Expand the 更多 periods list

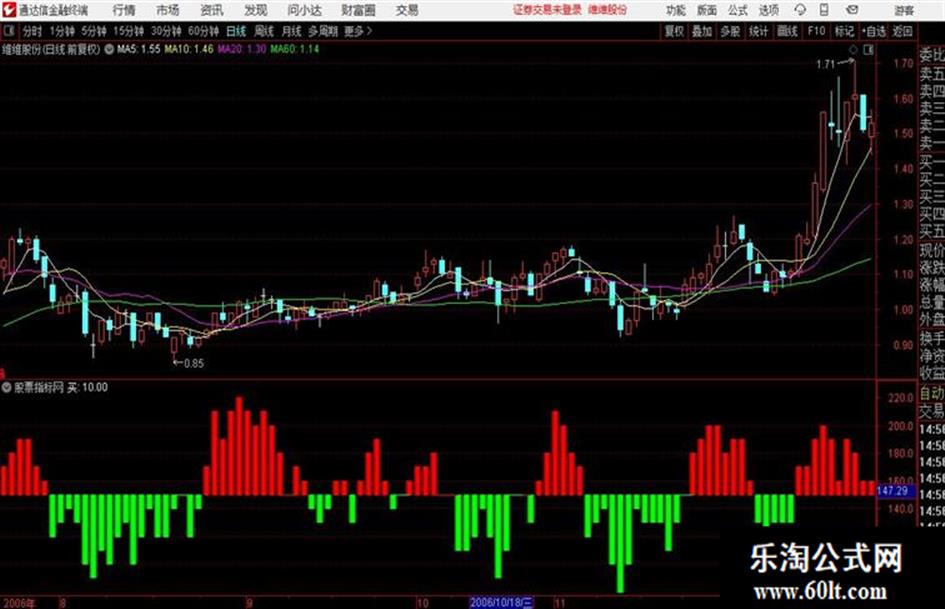tap(358, 31)
